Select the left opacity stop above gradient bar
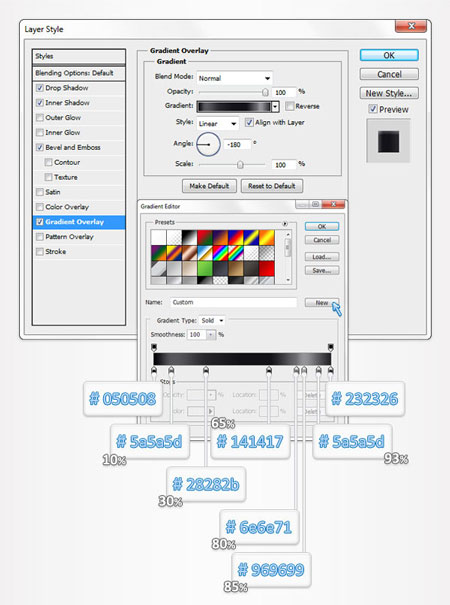 pyautogui.click(x=154, y=347)
